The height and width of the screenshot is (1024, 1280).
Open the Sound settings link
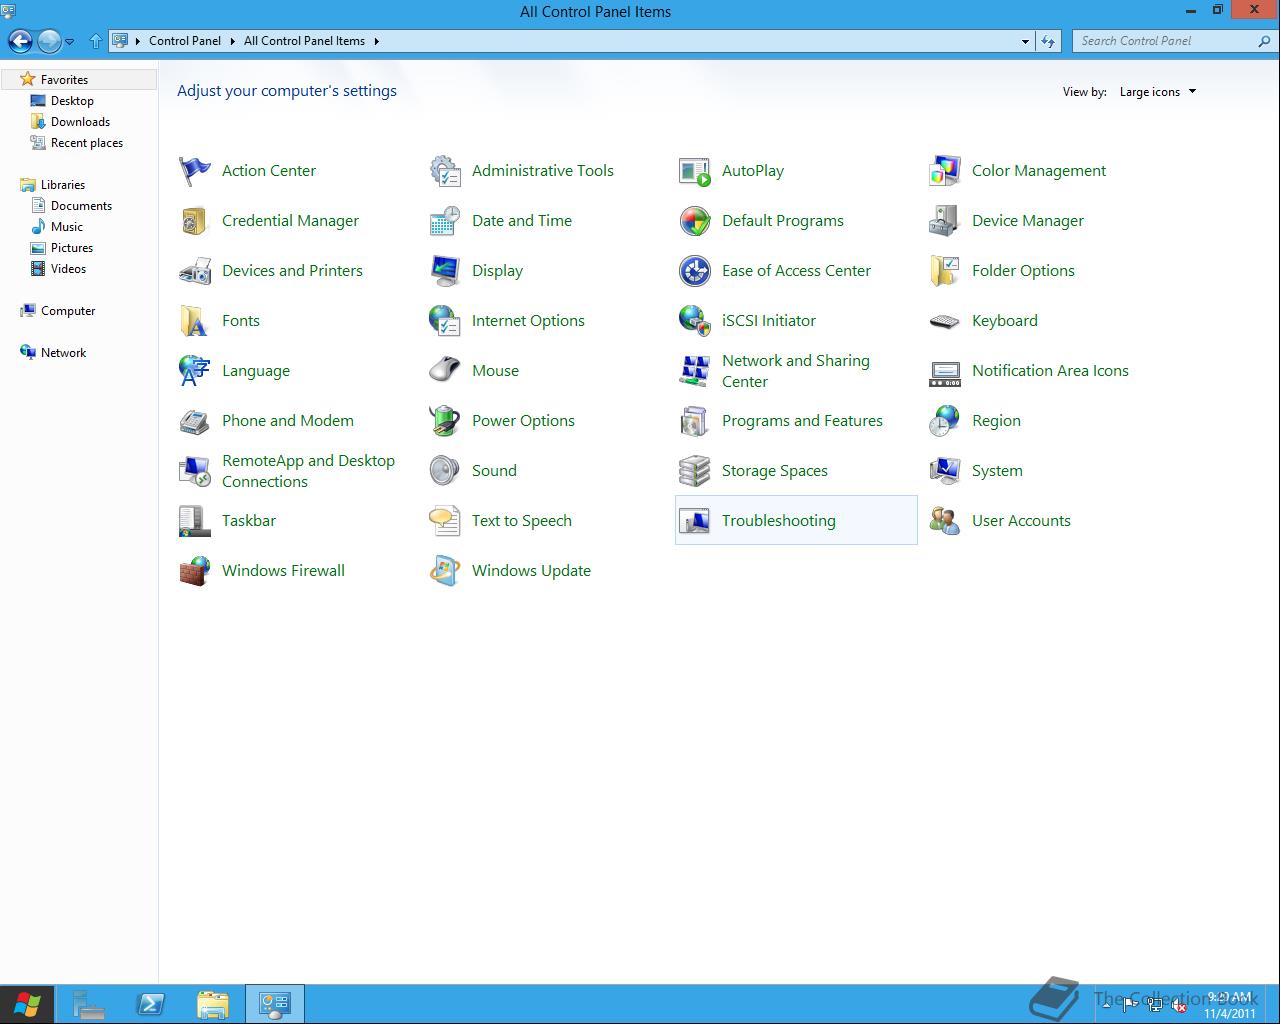(x=494, y=471)
